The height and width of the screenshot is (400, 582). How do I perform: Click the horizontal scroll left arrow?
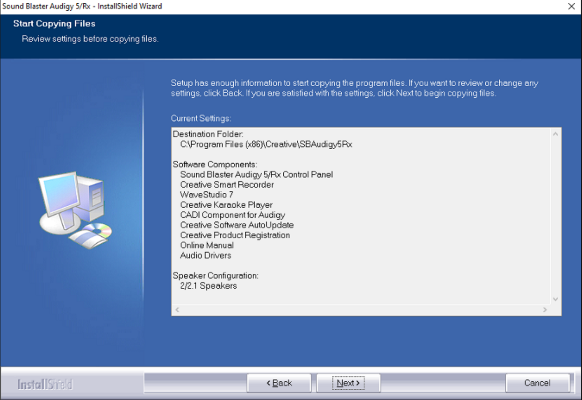(x=177, y=309)
